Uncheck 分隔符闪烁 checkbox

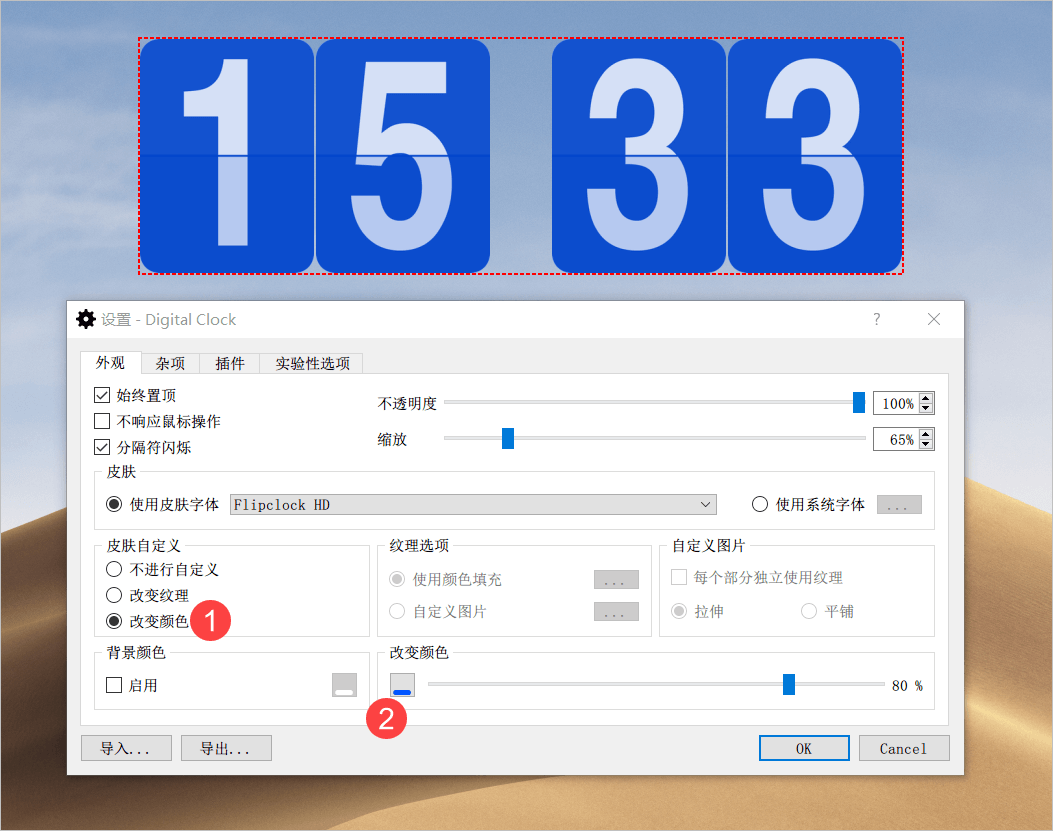point(102,447)
